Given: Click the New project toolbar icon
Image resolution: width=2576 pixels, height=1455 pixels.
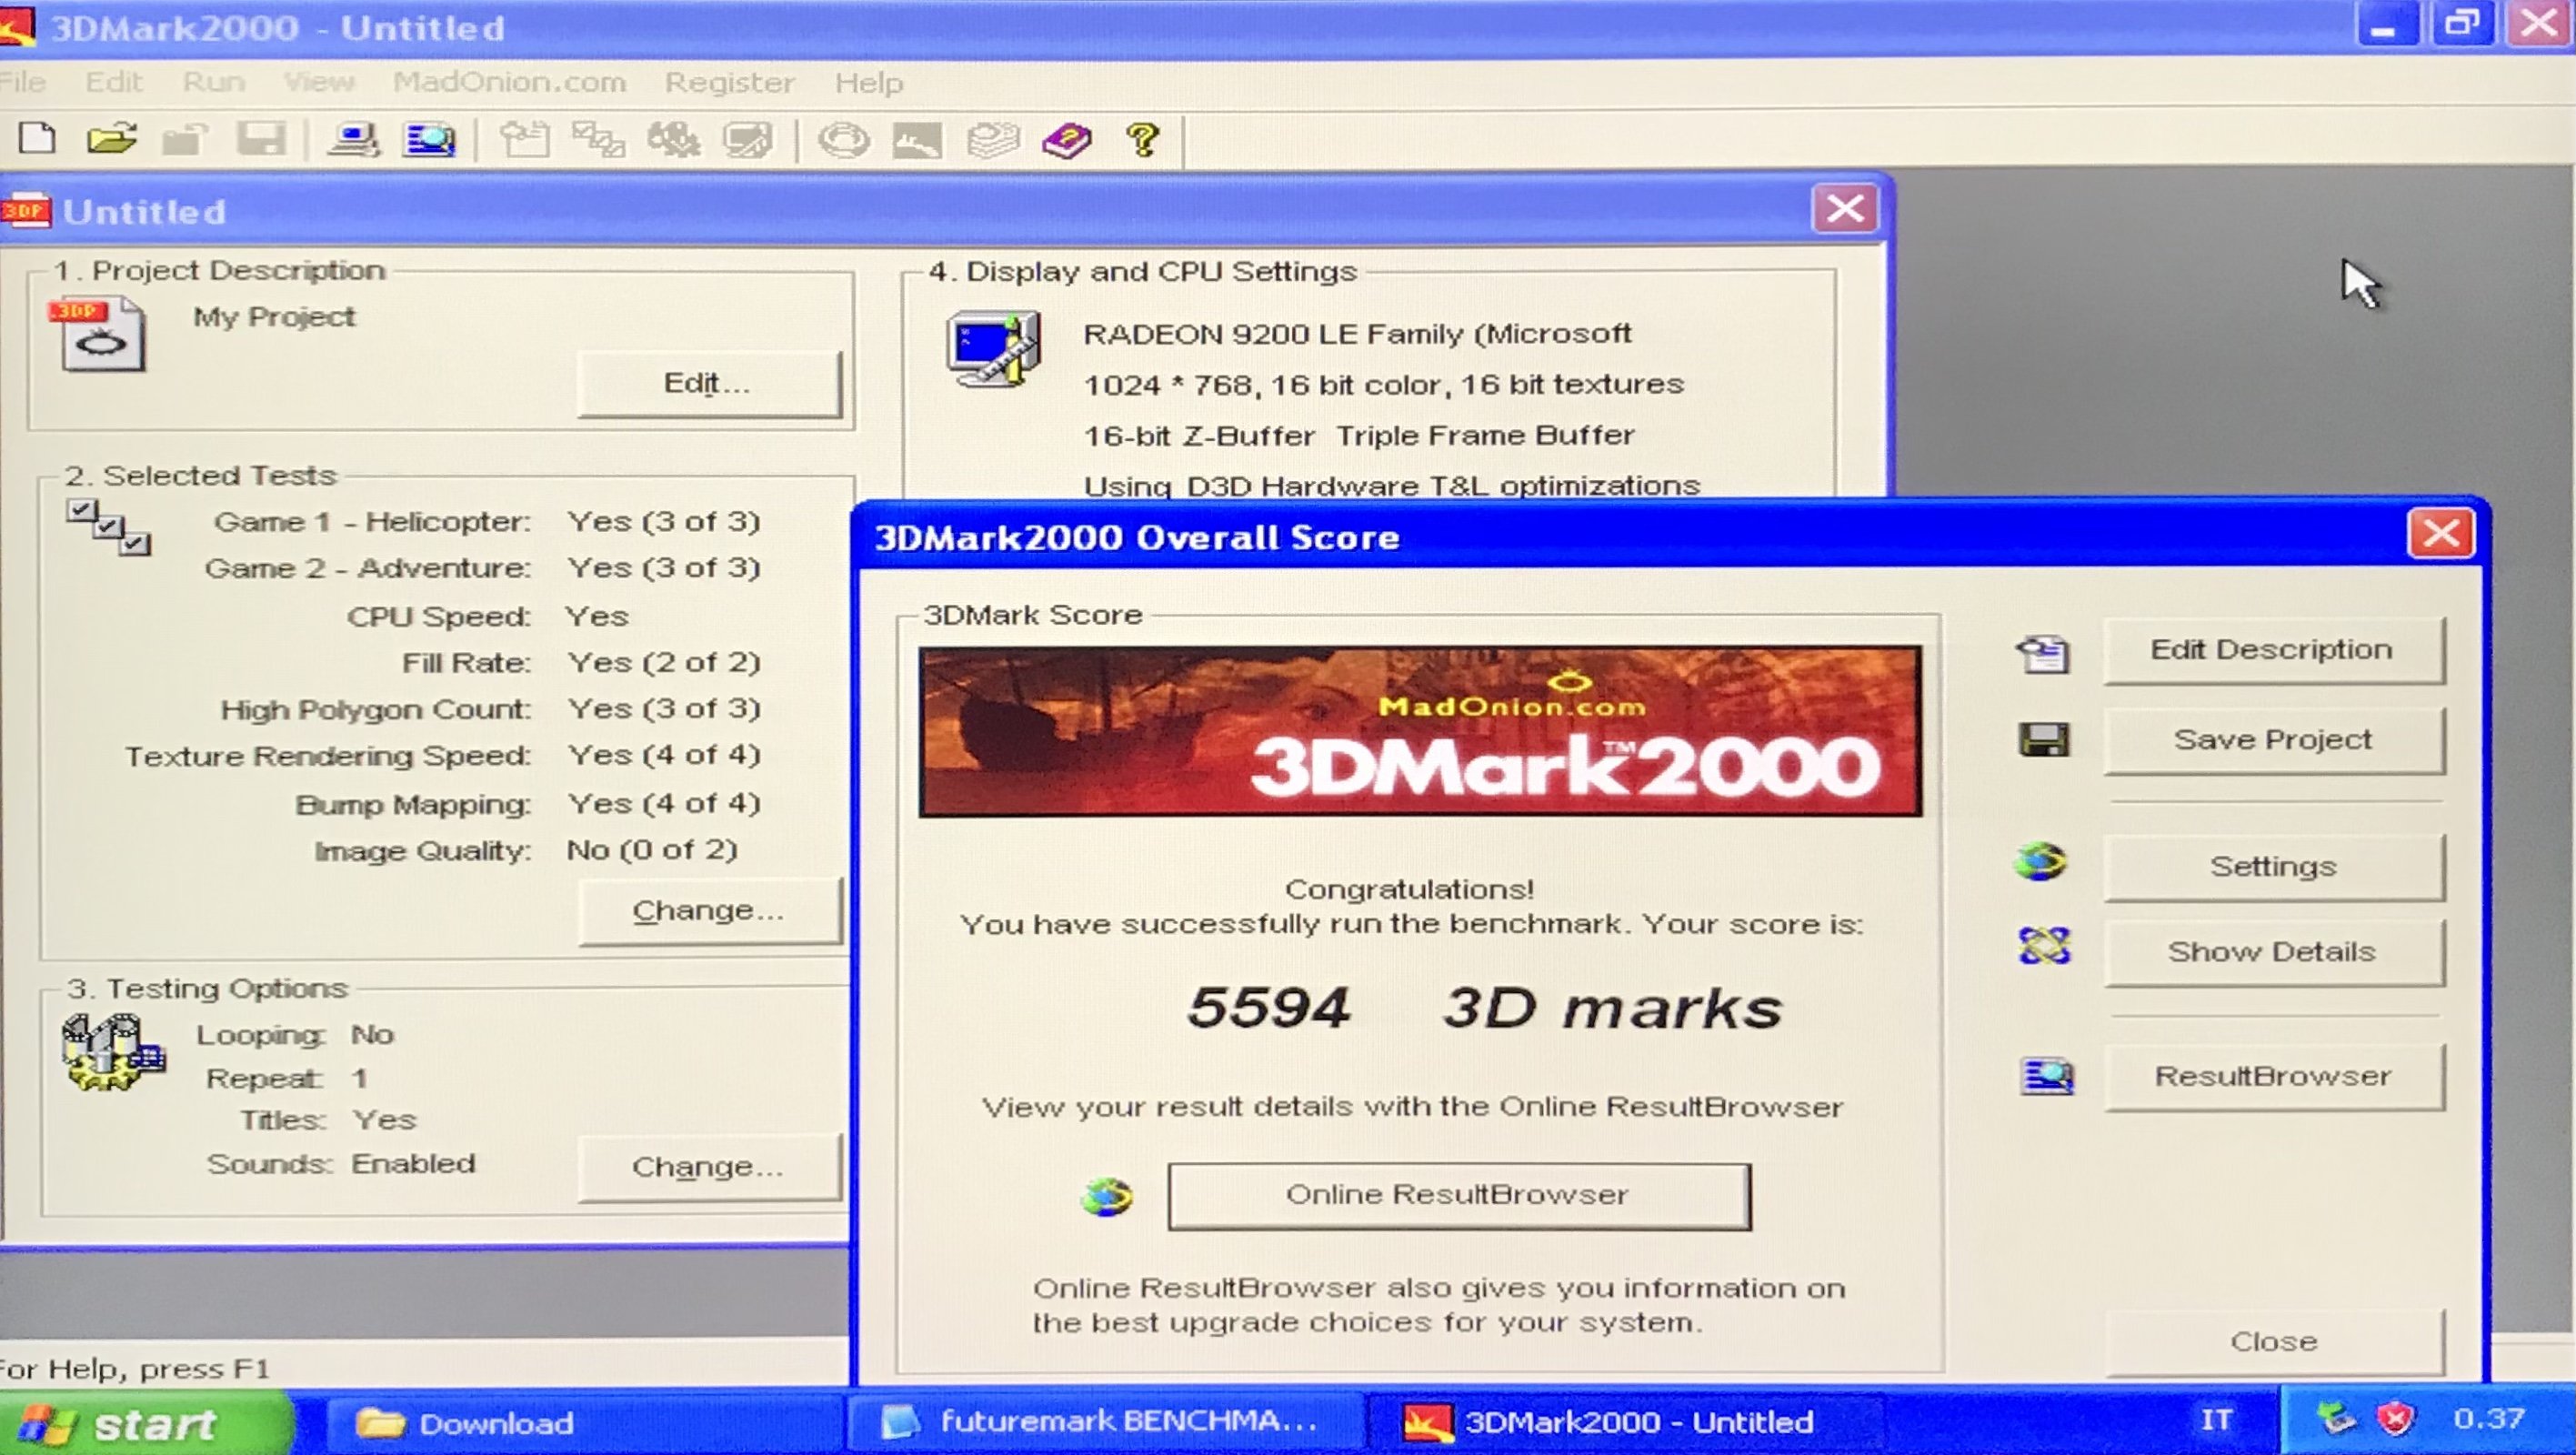Looking at the screenshot, I should tap(37, 138).
